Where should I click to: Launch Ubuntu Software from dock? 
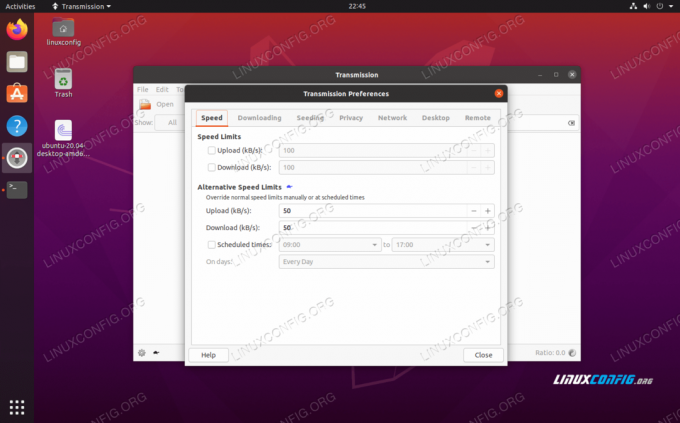coord(17,93)
